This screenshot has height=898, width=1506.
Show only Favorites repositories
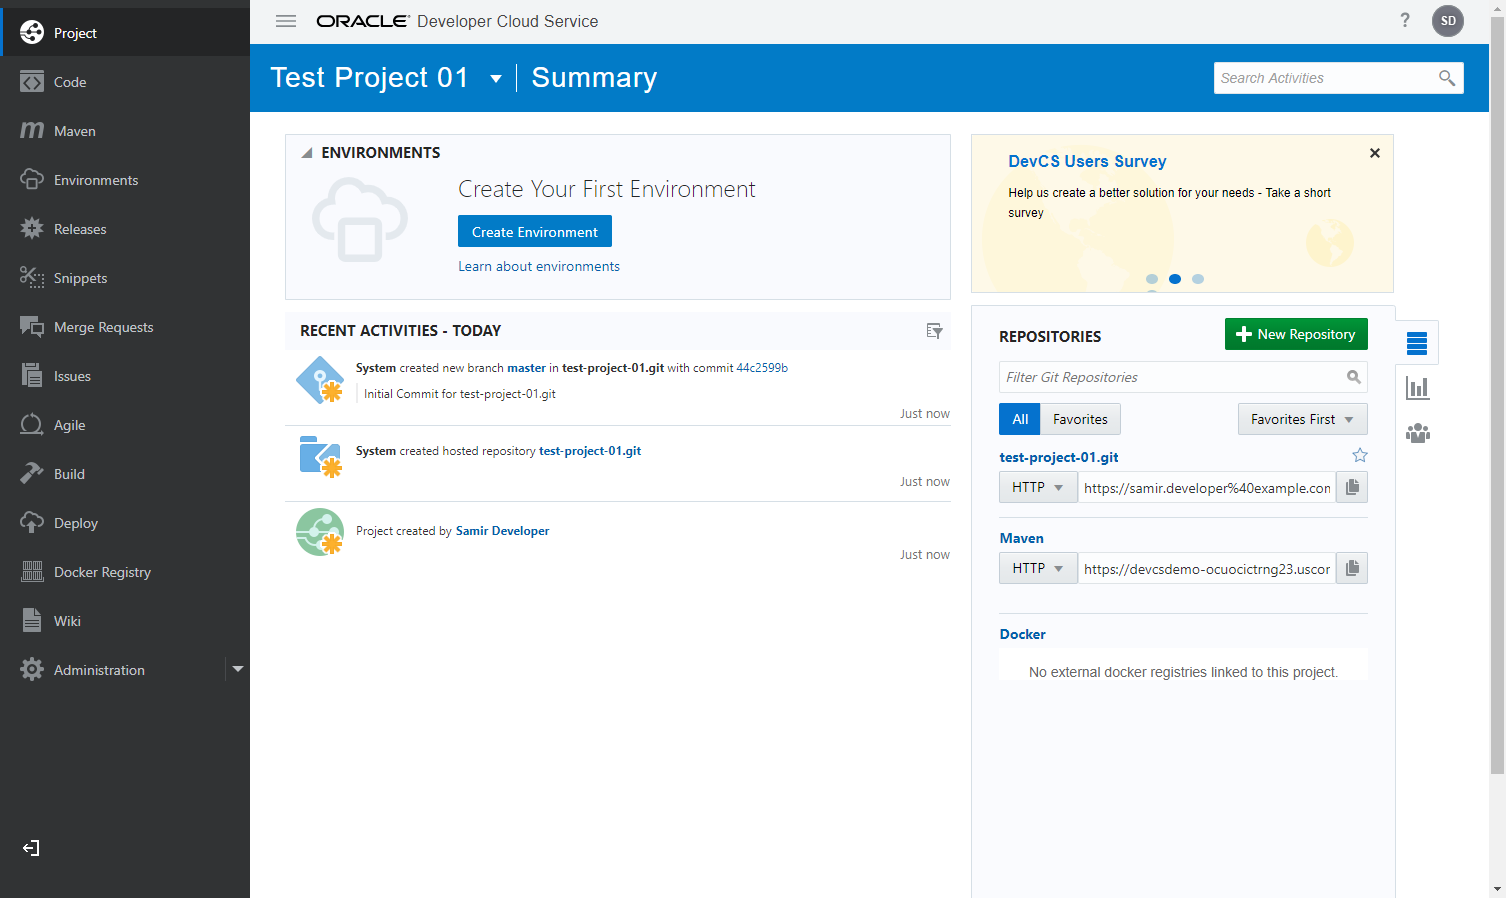1080,419
